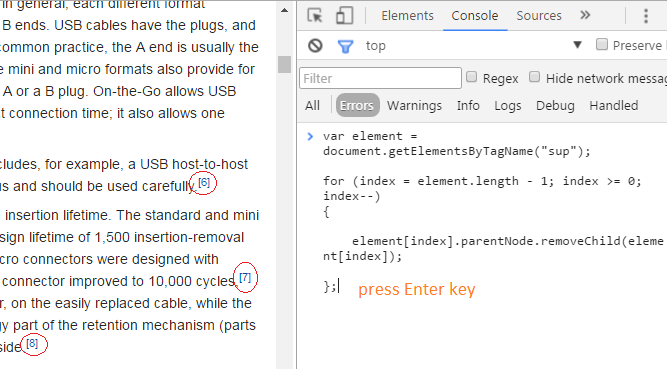Activate the inspect element picker icon
The image size is (667, 369).
pyautogui.click(x=315, y=16)
